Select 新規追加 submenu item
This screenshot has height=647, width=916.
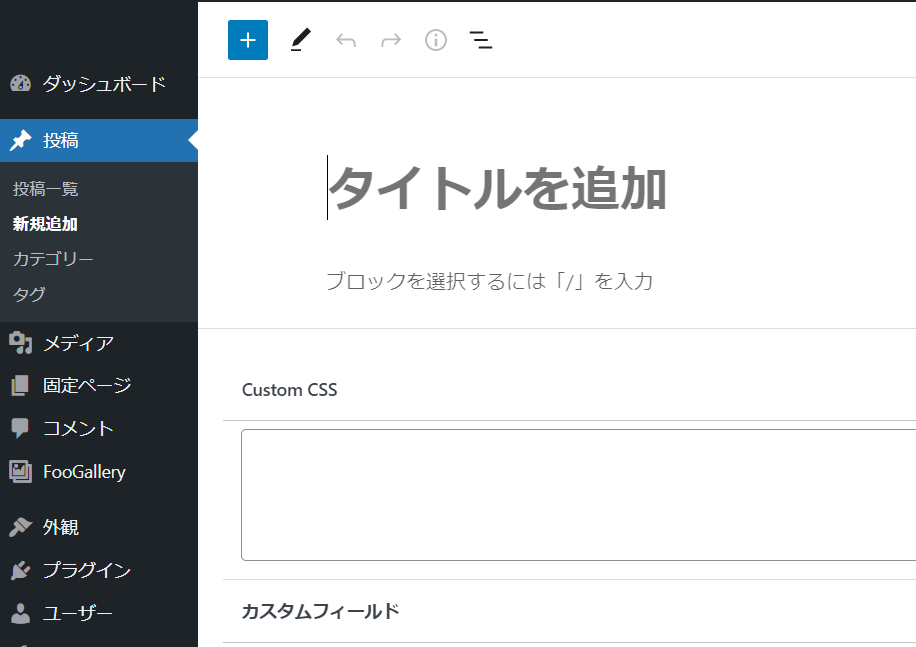click(46, 224)
